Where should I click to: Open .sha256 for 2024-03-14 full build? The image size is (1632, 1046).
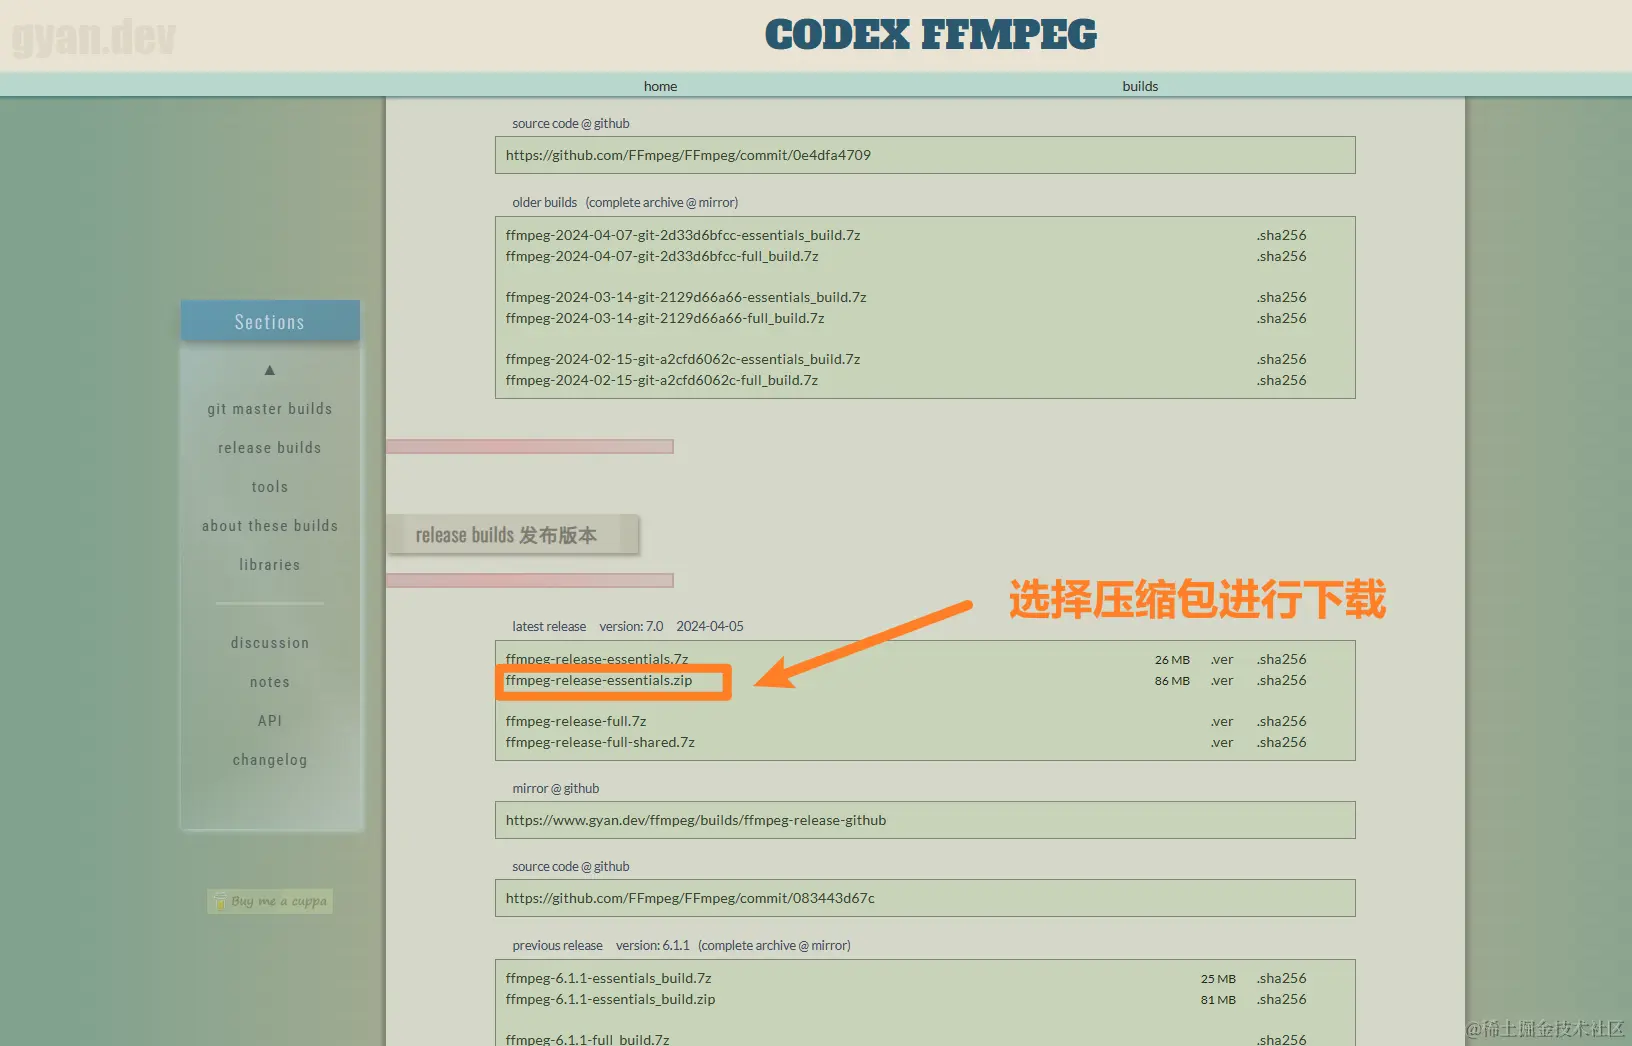pos(1282,318)
